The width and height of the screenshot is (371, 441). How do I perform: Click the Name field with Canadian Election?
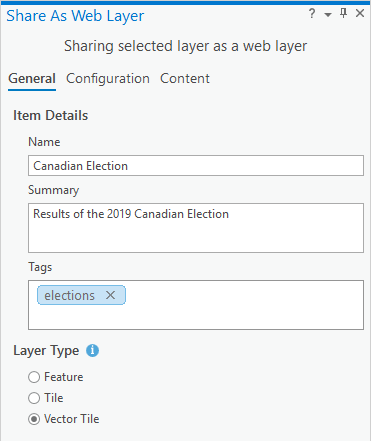pos(196,166)
